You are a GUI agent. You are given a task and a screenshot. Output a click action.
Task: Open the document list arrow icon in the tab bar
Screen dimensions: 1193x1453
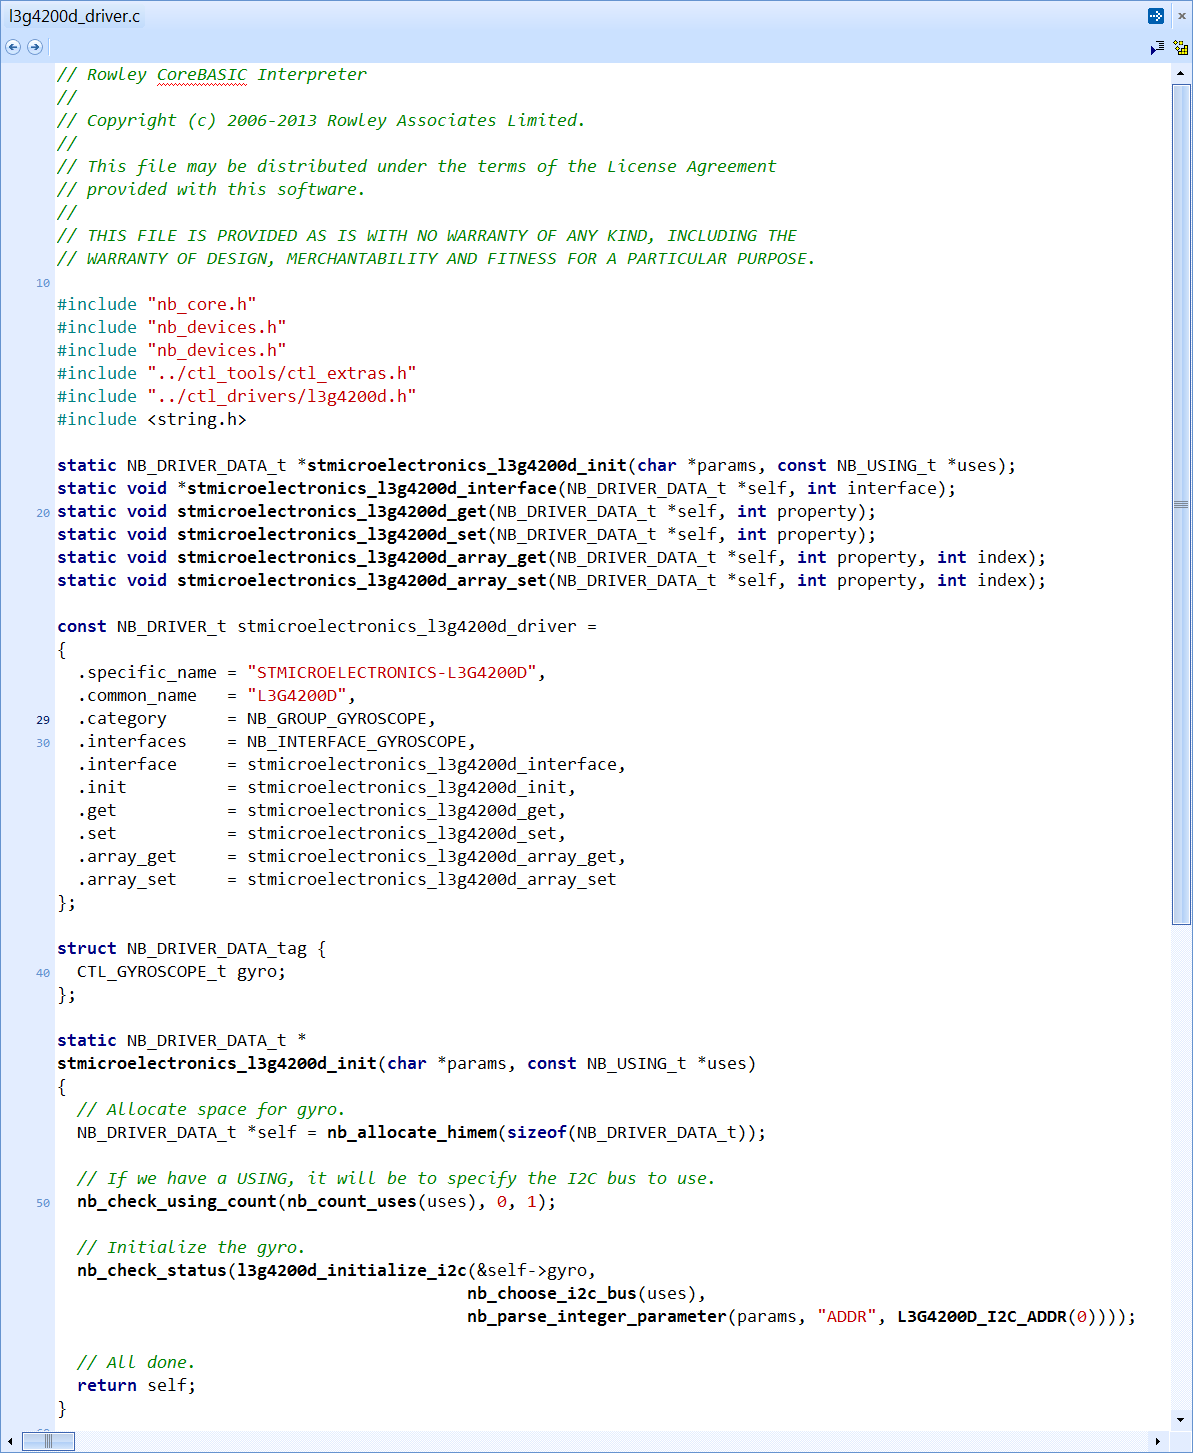1156,16
